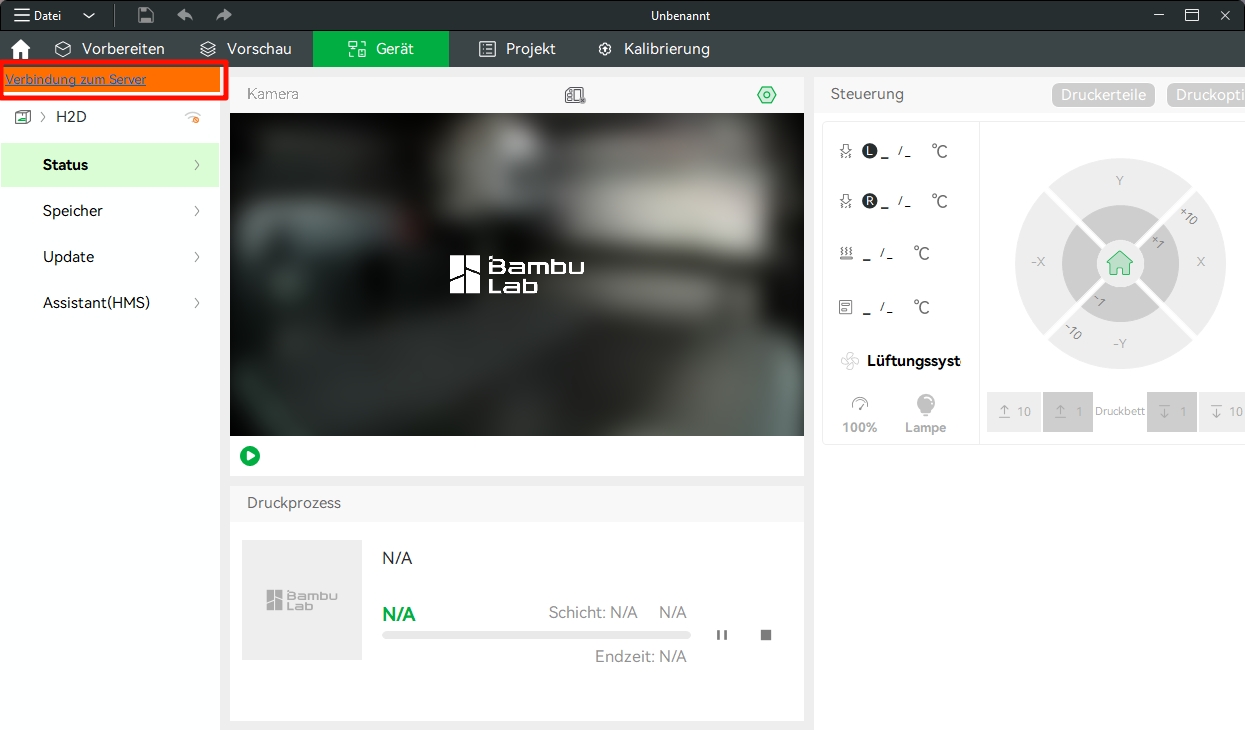1245x730 pixels.
Task: Move X axis -10 on the outer ring
Action: point(1038,262)
